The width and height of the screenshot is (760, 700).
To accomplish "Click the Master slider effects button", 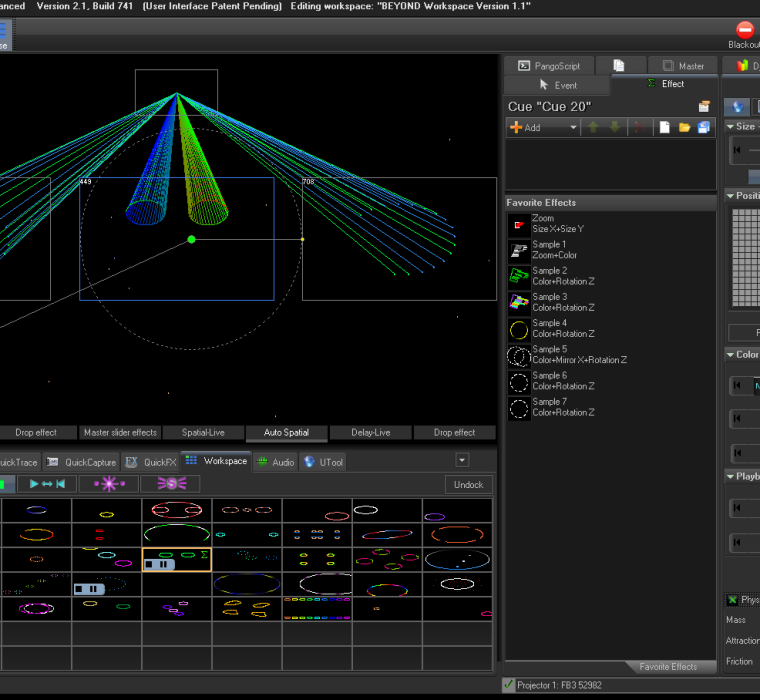I will pyautogui.click(x=120, y=433).
